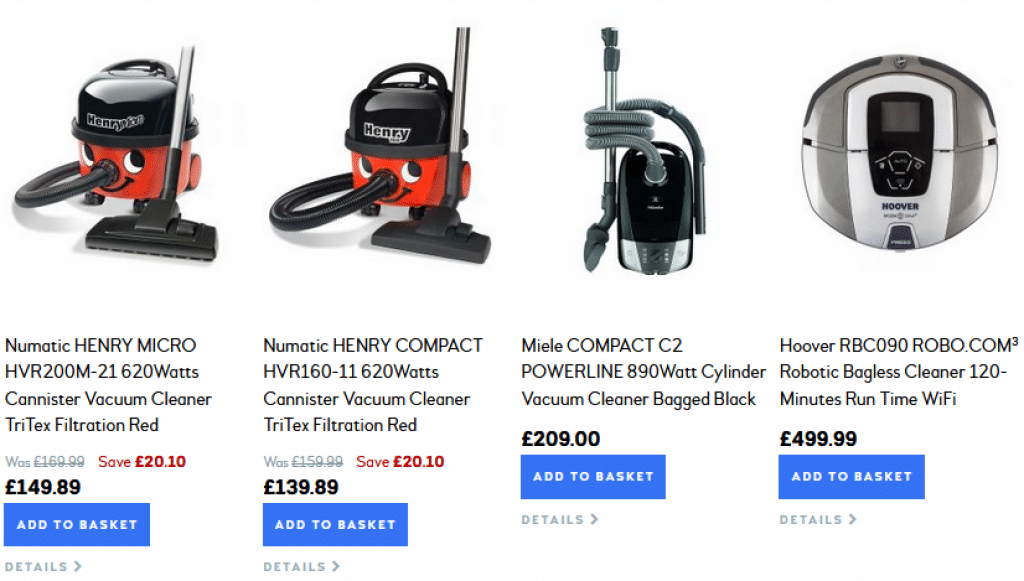Click chevron arrow next to Miele Details
Image resolution: width=1024 pixels, height=581 pixels.
[594, 520]
